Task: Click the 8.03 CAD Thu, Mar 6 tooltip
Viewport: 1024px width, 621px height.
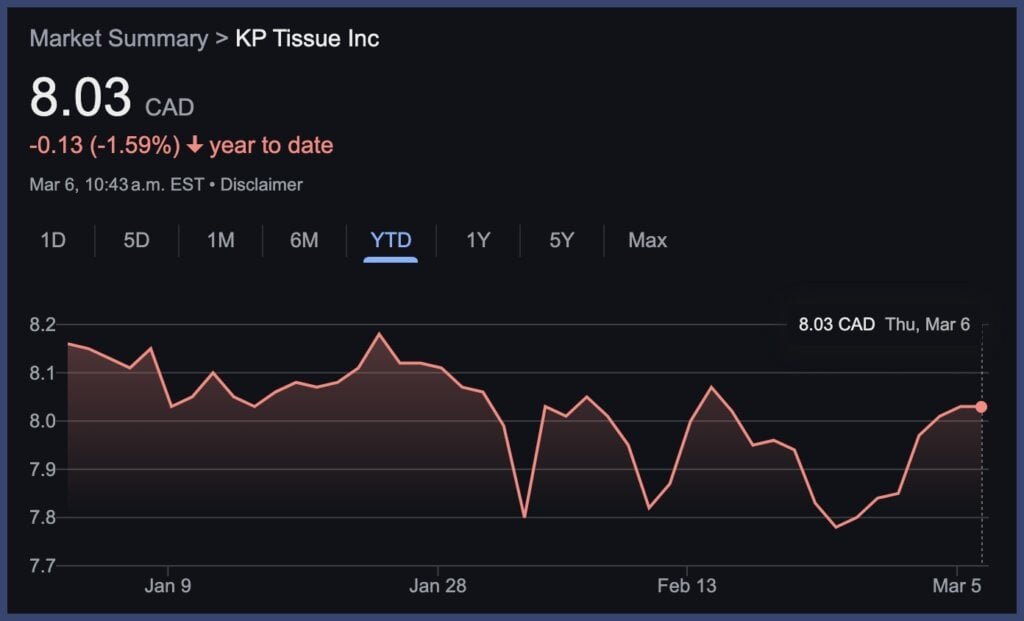Action: (x=883, y=324)
